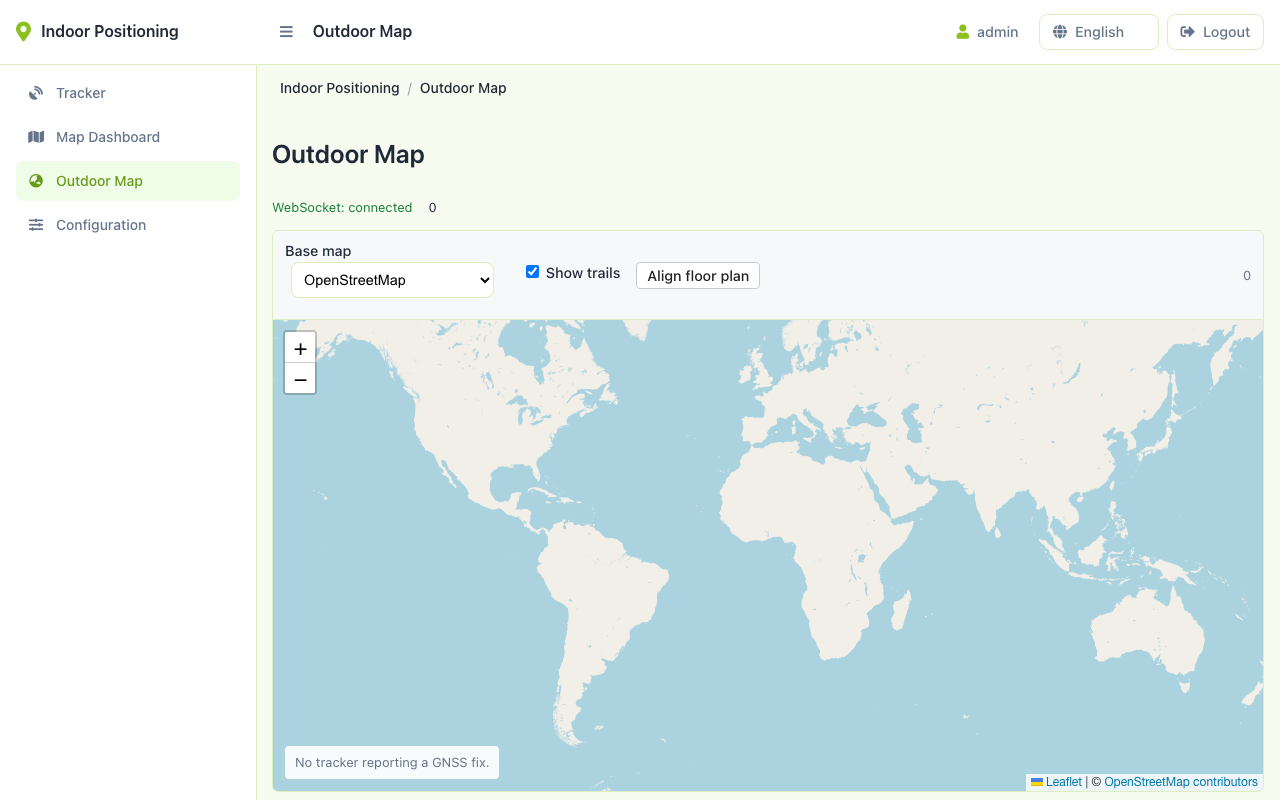Click the admin user icon
This screenshot has height=800, width=1280.
[x=963, y=32]
